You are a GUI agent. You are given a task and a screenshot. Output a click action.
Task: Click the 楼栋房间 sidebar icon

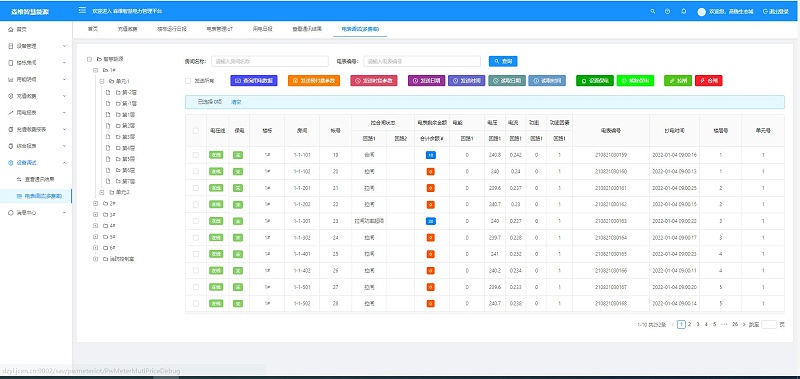tap(11, 63)
